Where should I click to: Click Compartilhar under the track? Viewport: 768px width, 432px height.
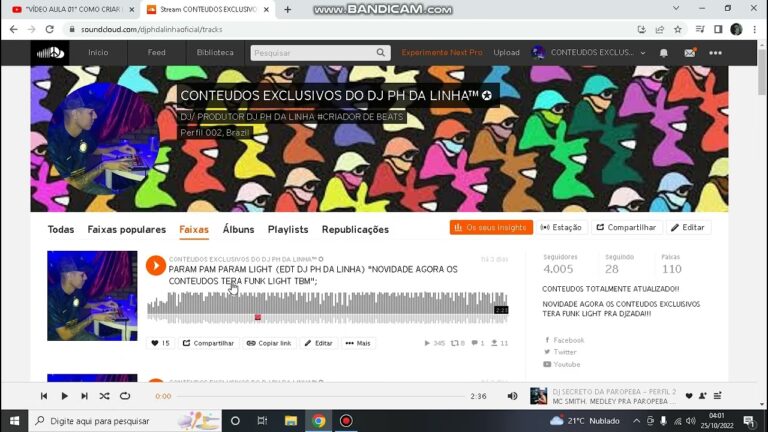(x=208, y=343)
